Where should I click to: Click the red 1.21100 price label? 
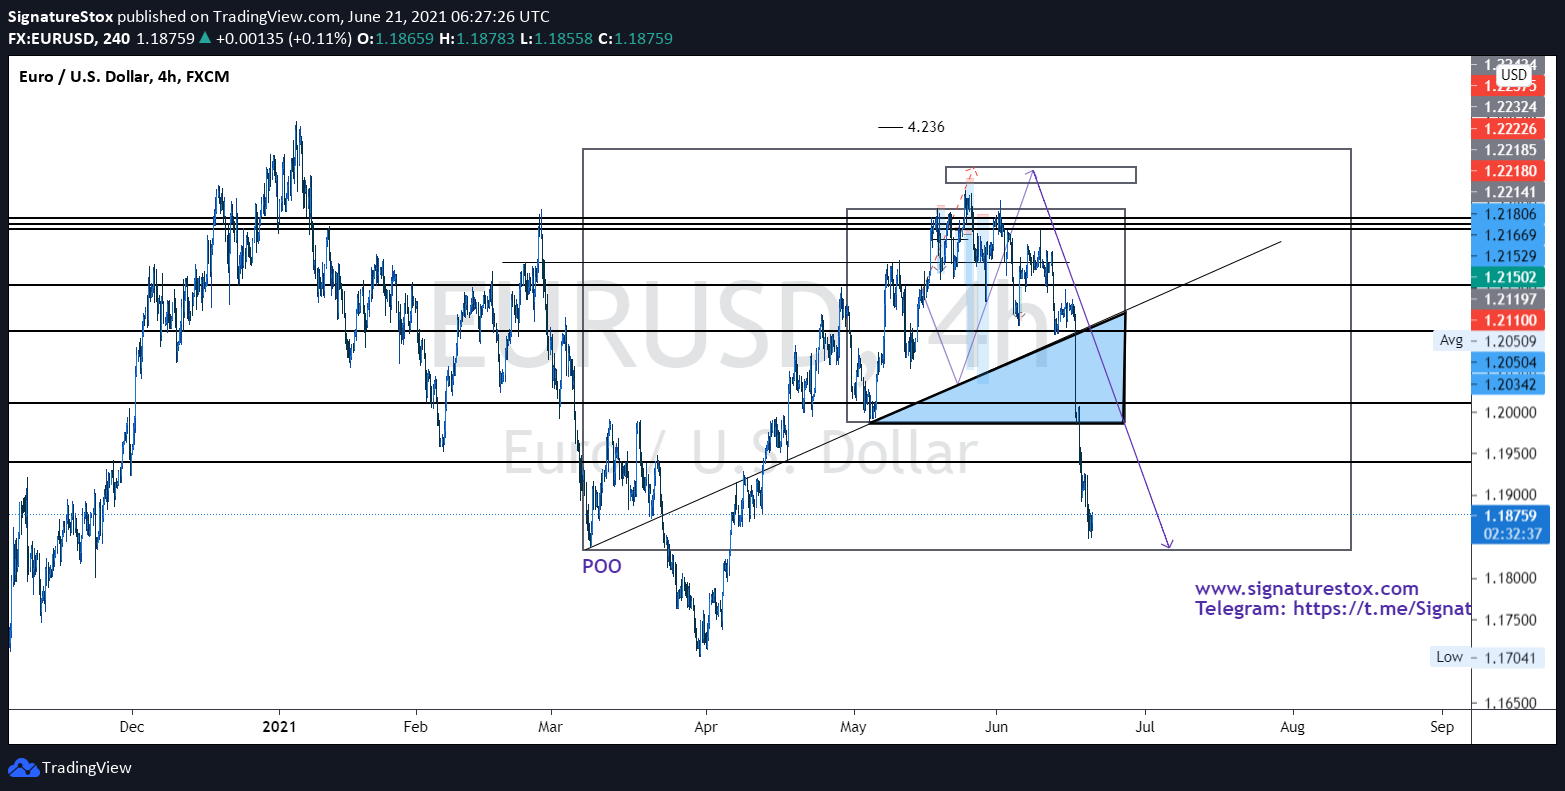(1510, 320)
